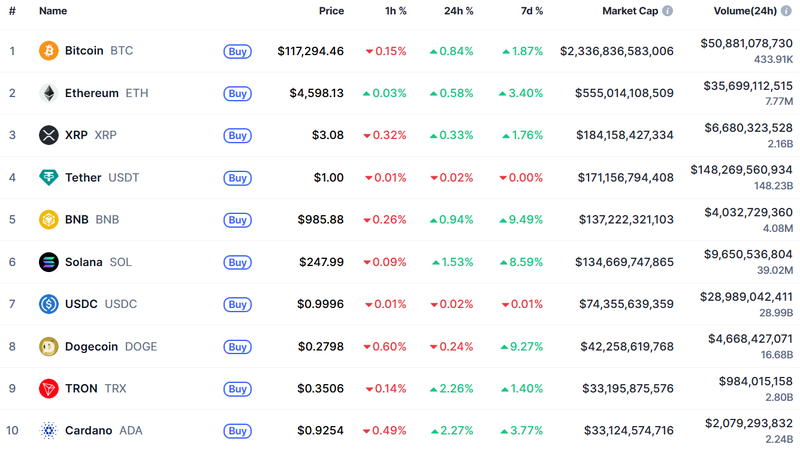Sort by 7d % column header

point(527,11)
